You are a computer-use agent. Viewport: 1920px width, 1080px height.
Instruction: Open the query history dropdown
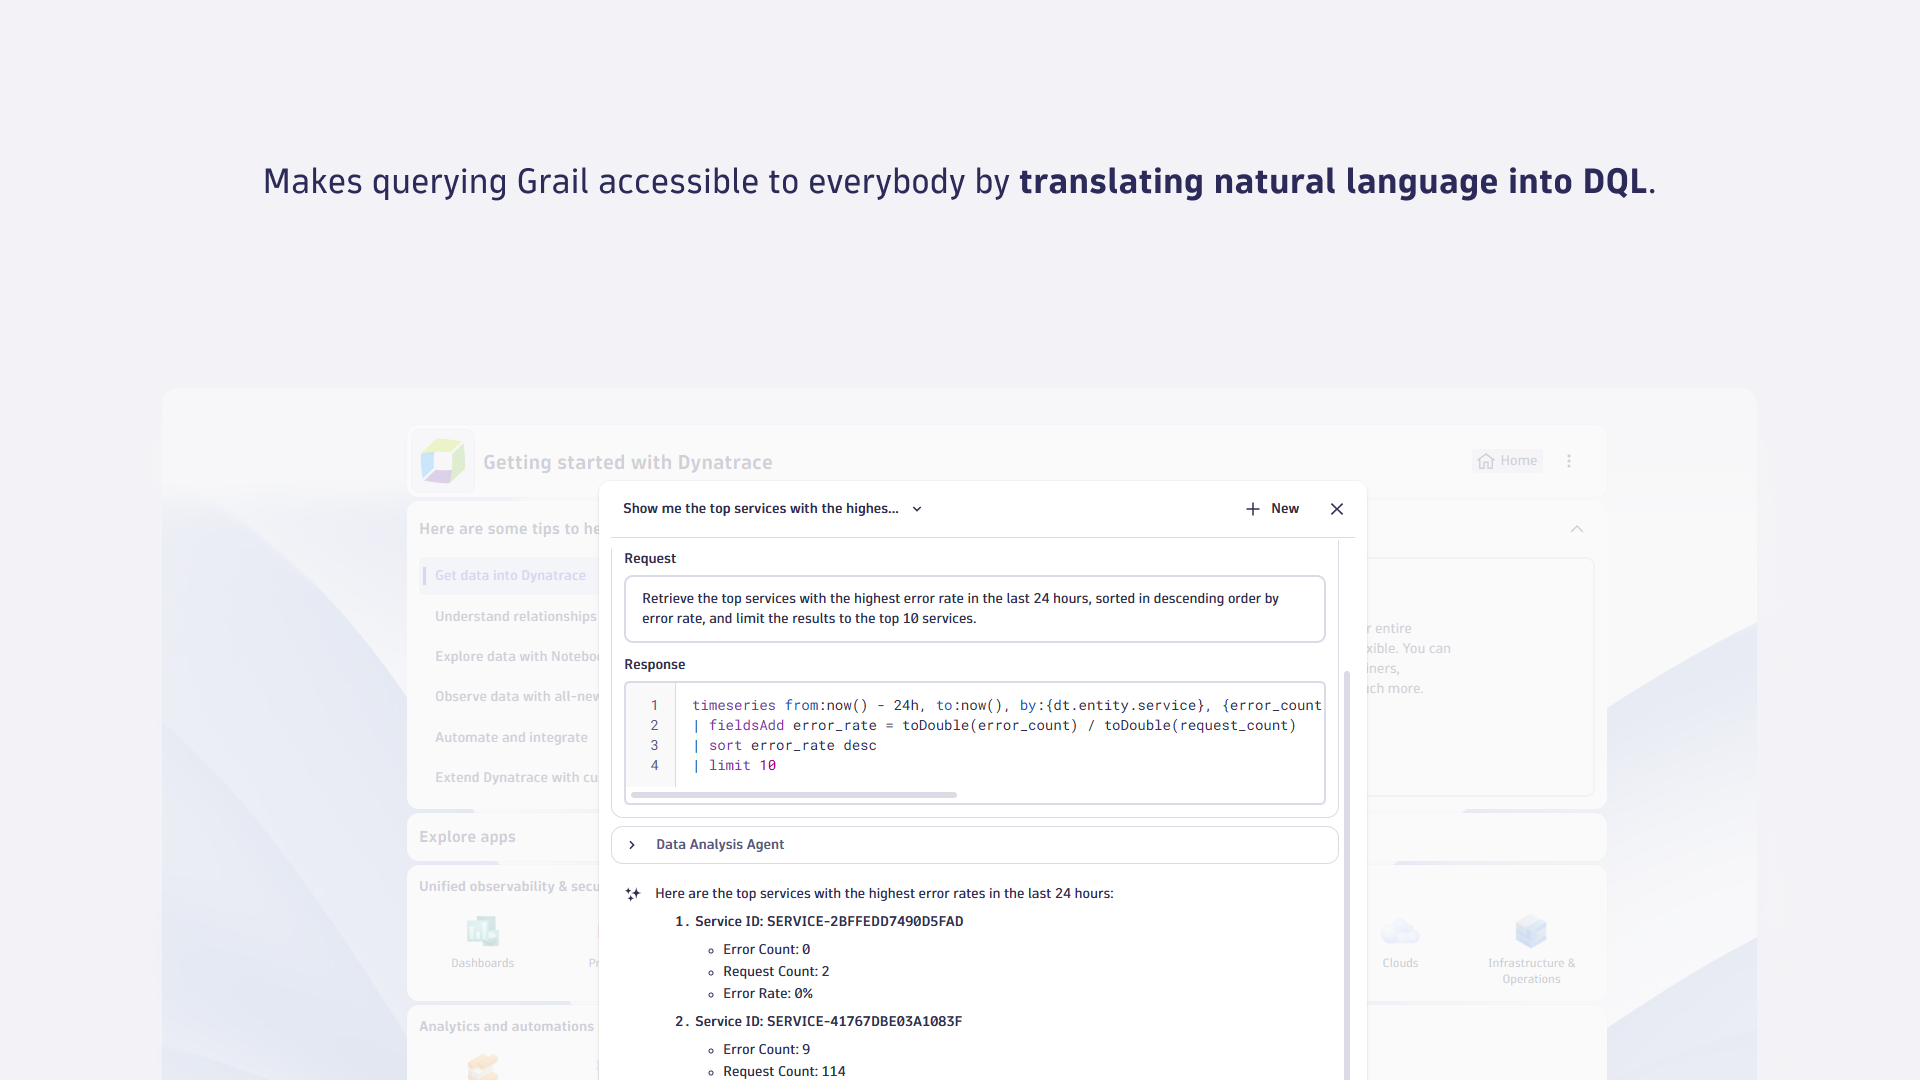pyautogui.click(x=917, y=509)
